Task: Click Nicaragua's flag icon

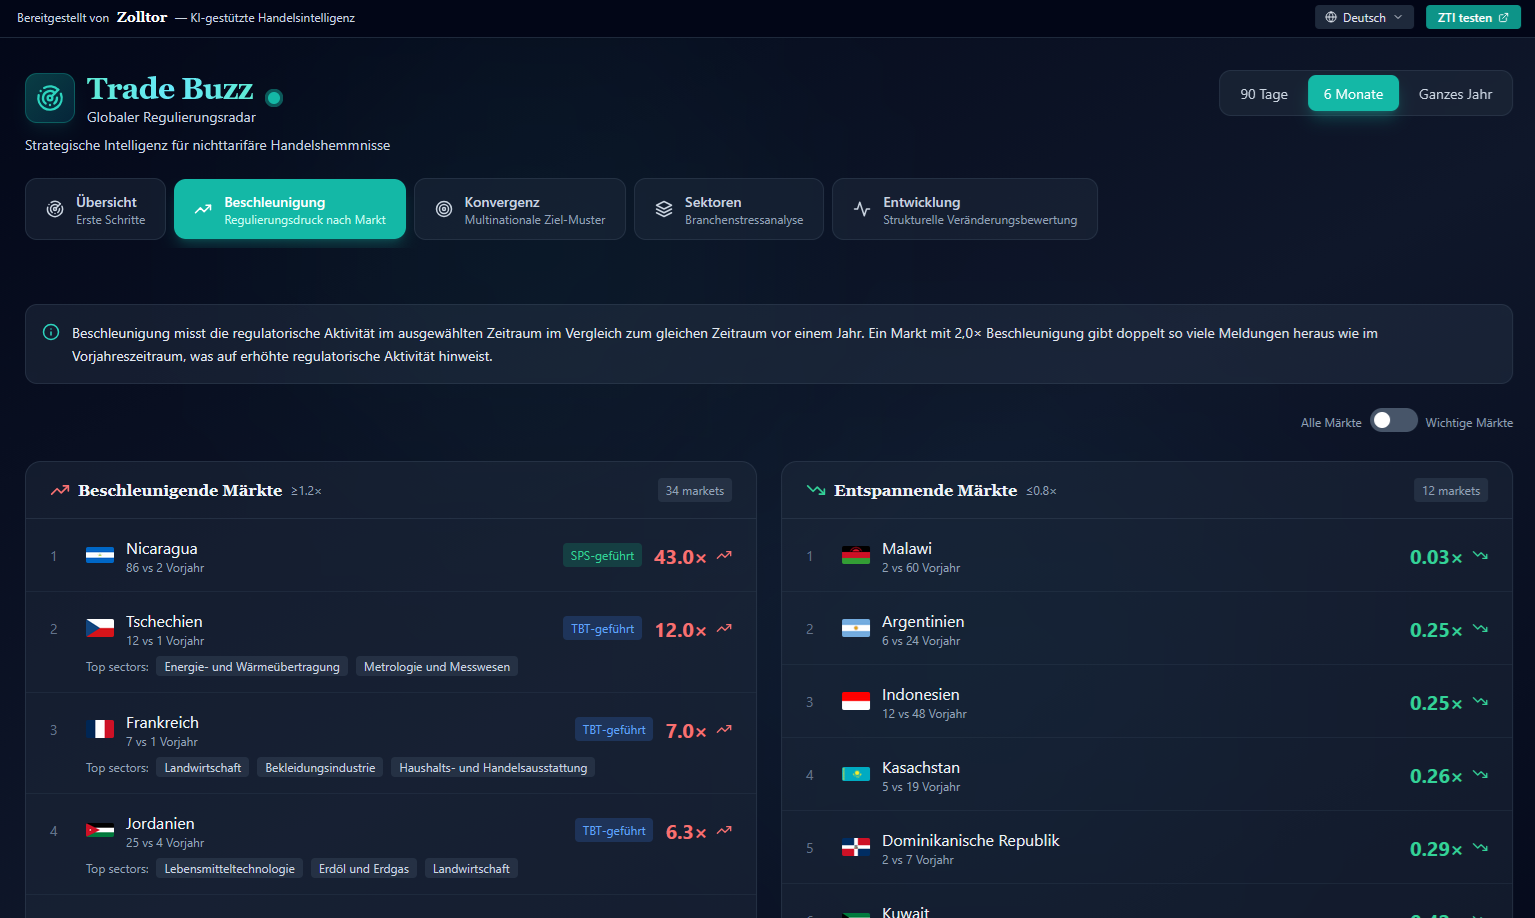Action: pyautogui.click(x=99, y=556)
